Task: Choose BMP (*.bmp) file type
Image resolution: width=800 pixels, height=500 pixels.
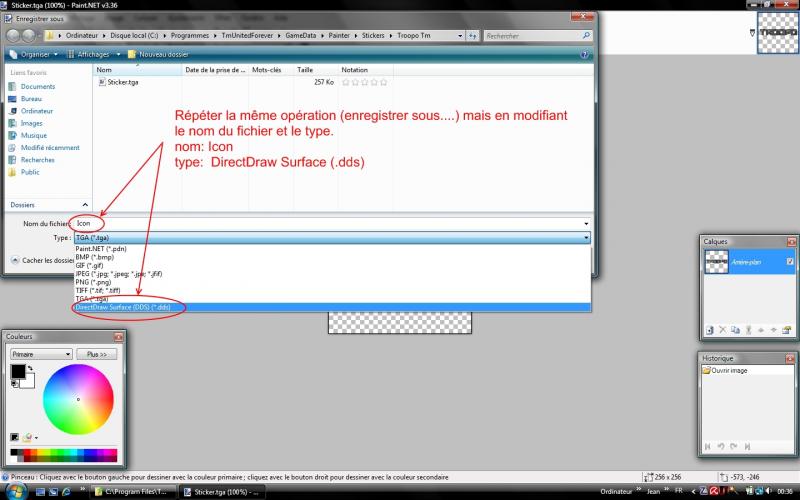Action: (332, 257)
